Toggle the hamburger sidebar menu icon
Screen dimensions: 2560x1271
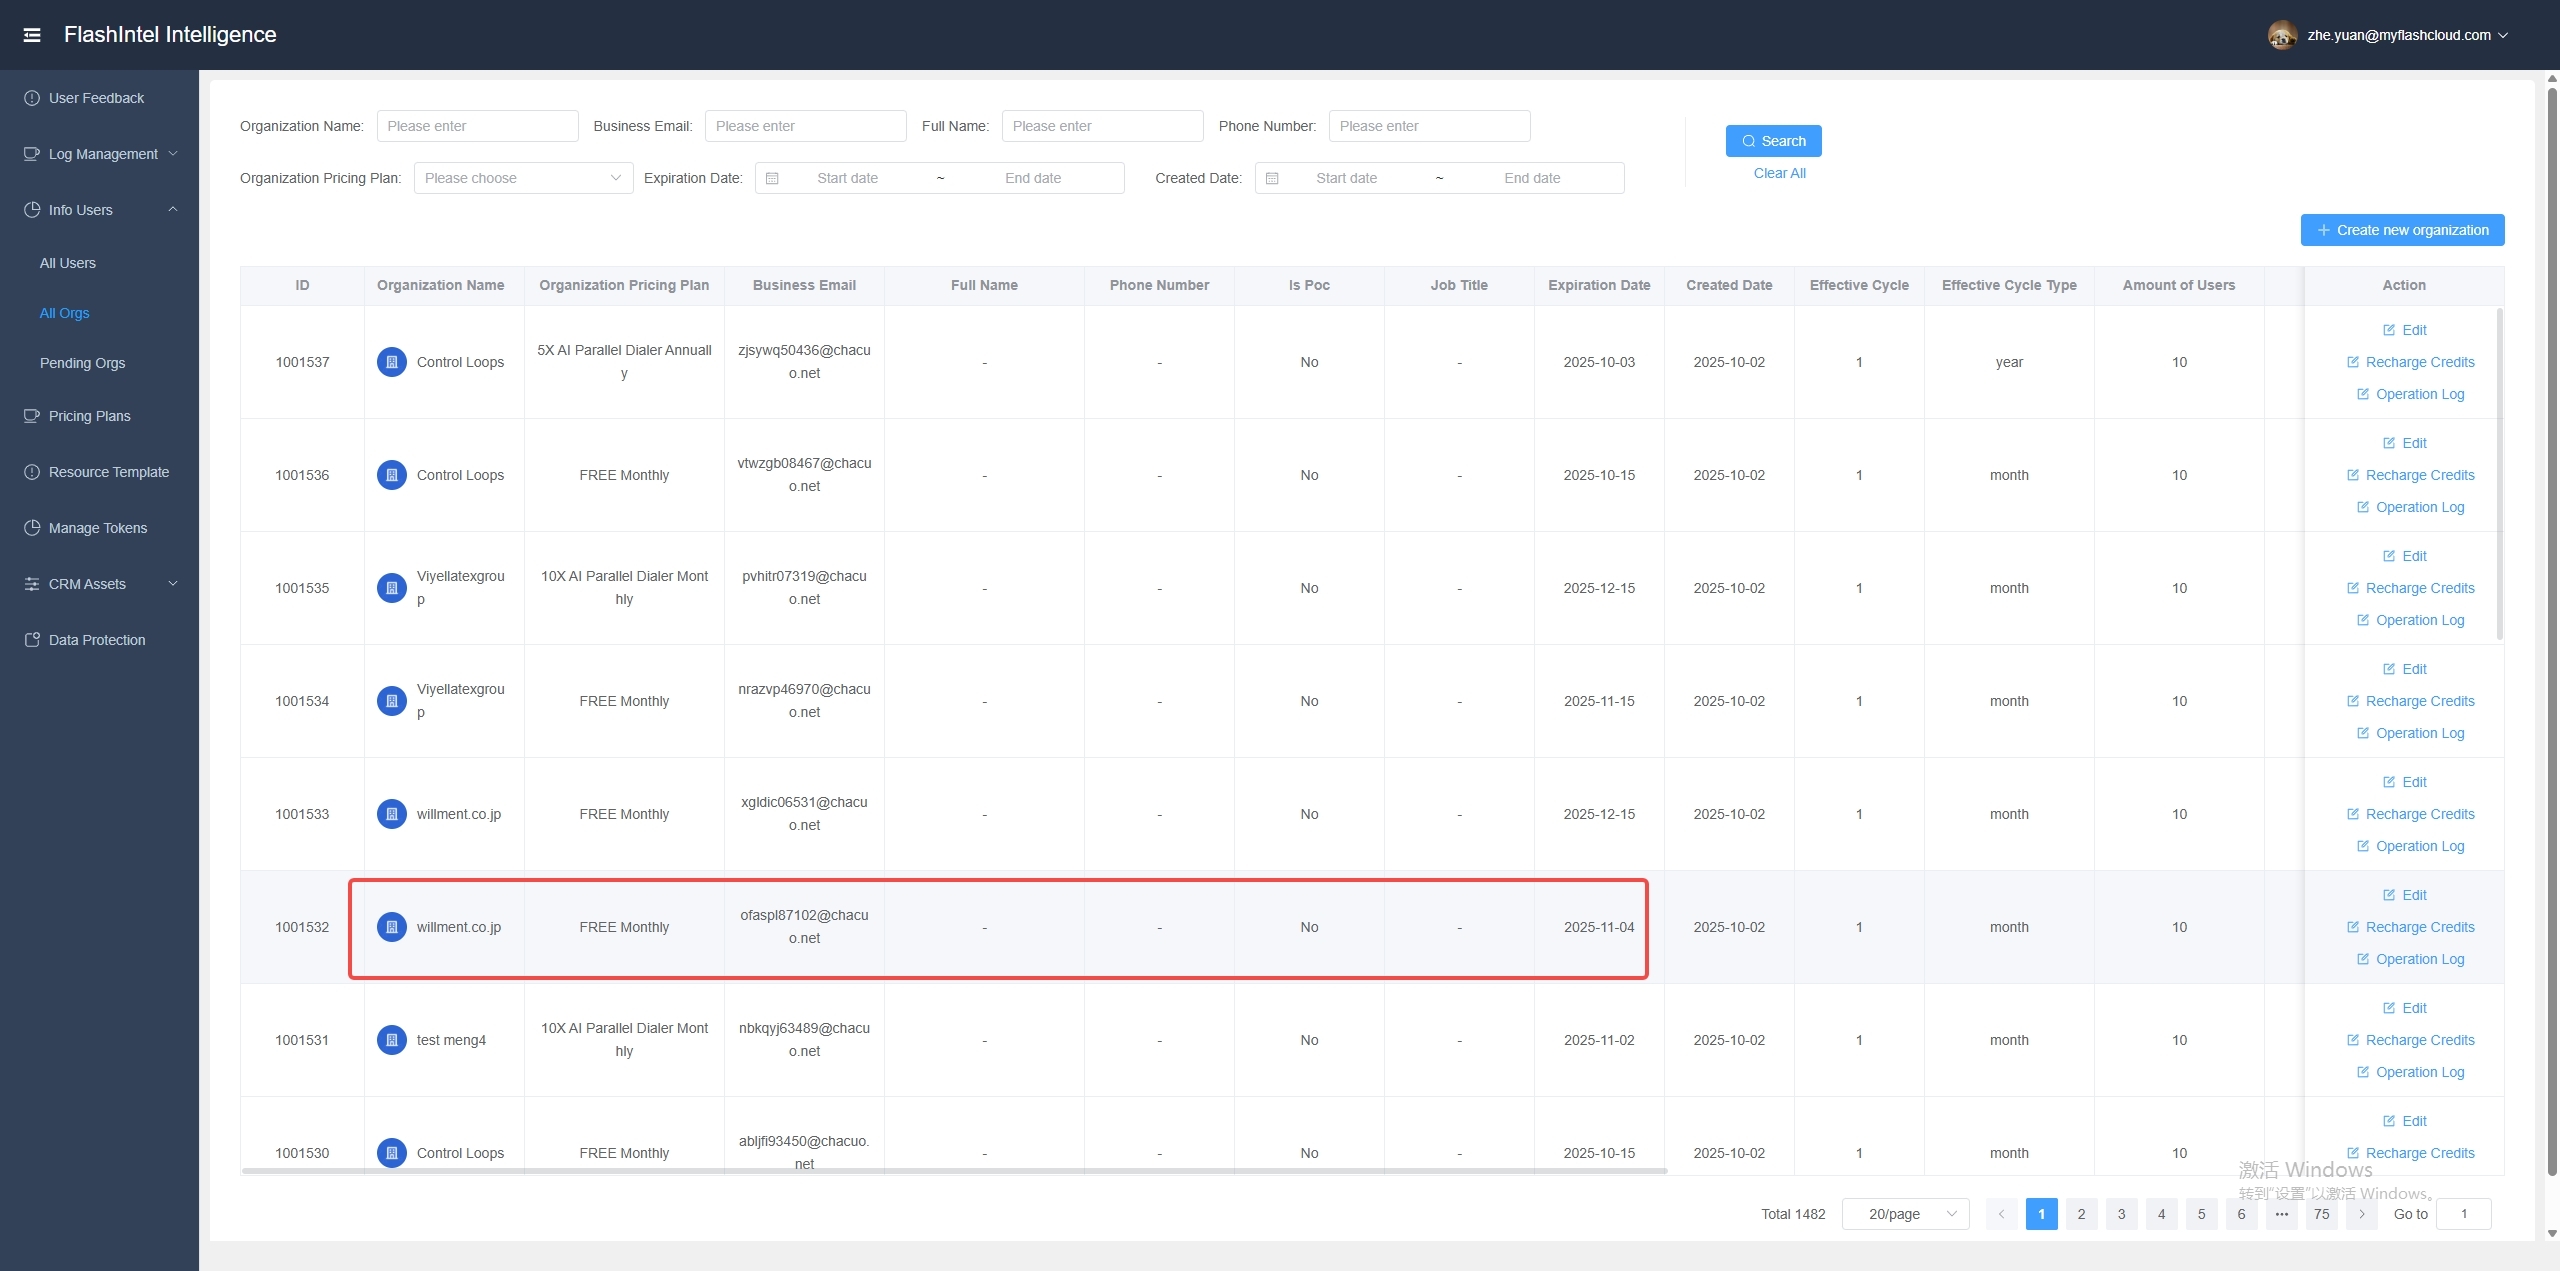(x=32, y=35)
